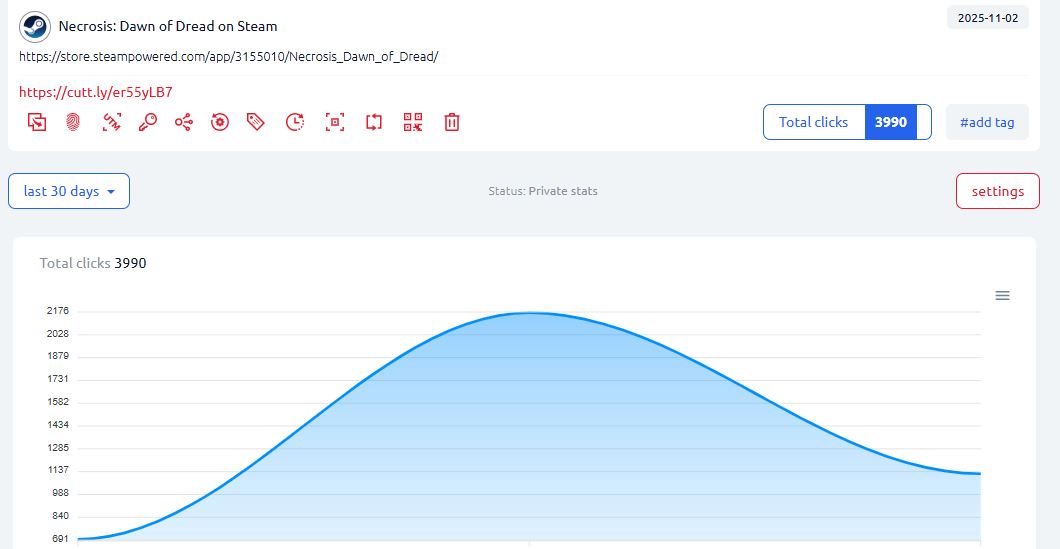The image size is (1060, 549).
Task: Open the UTM parameters tool
Action: tap(111, 122)
